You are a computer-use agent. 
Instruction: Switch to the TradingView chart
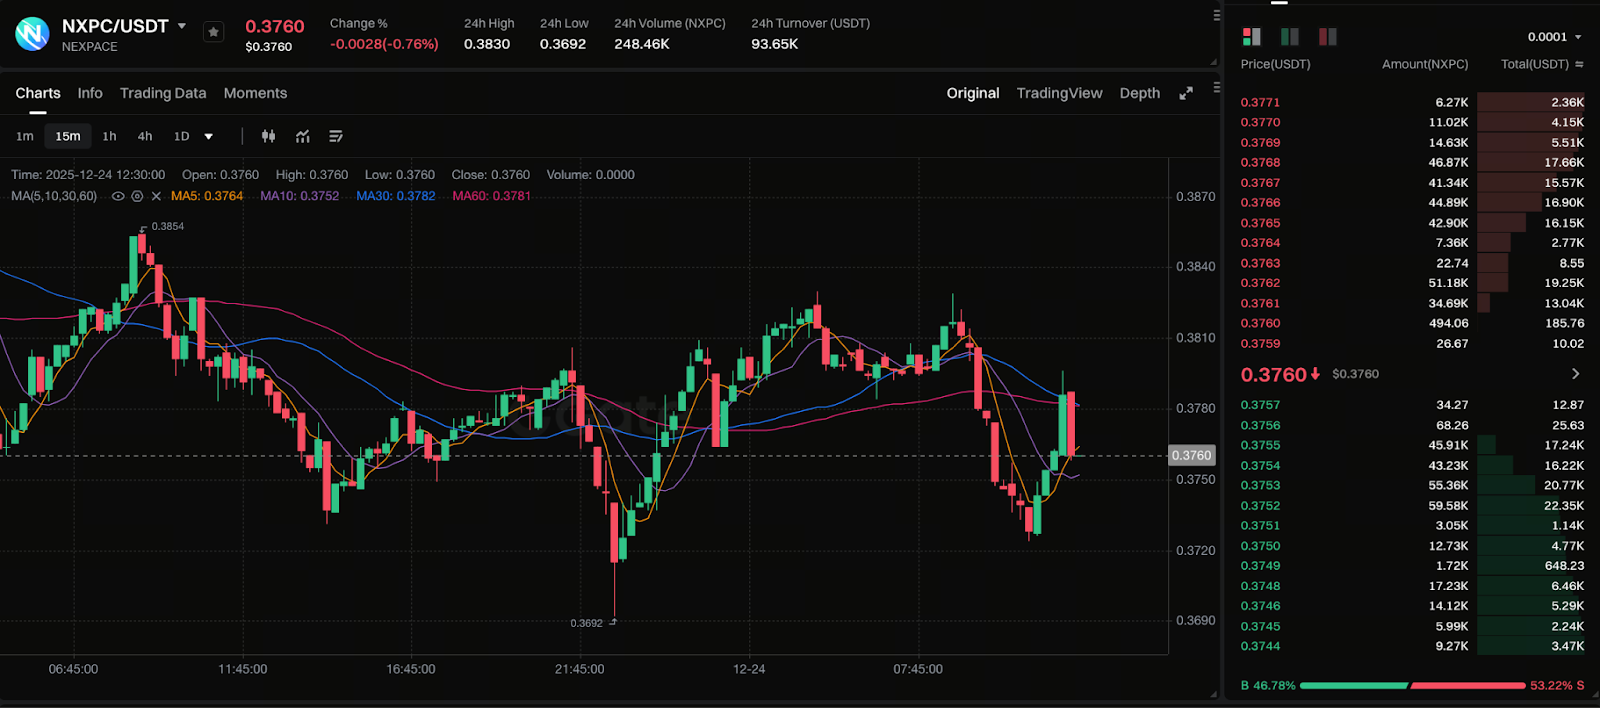tap(1059, 93)
